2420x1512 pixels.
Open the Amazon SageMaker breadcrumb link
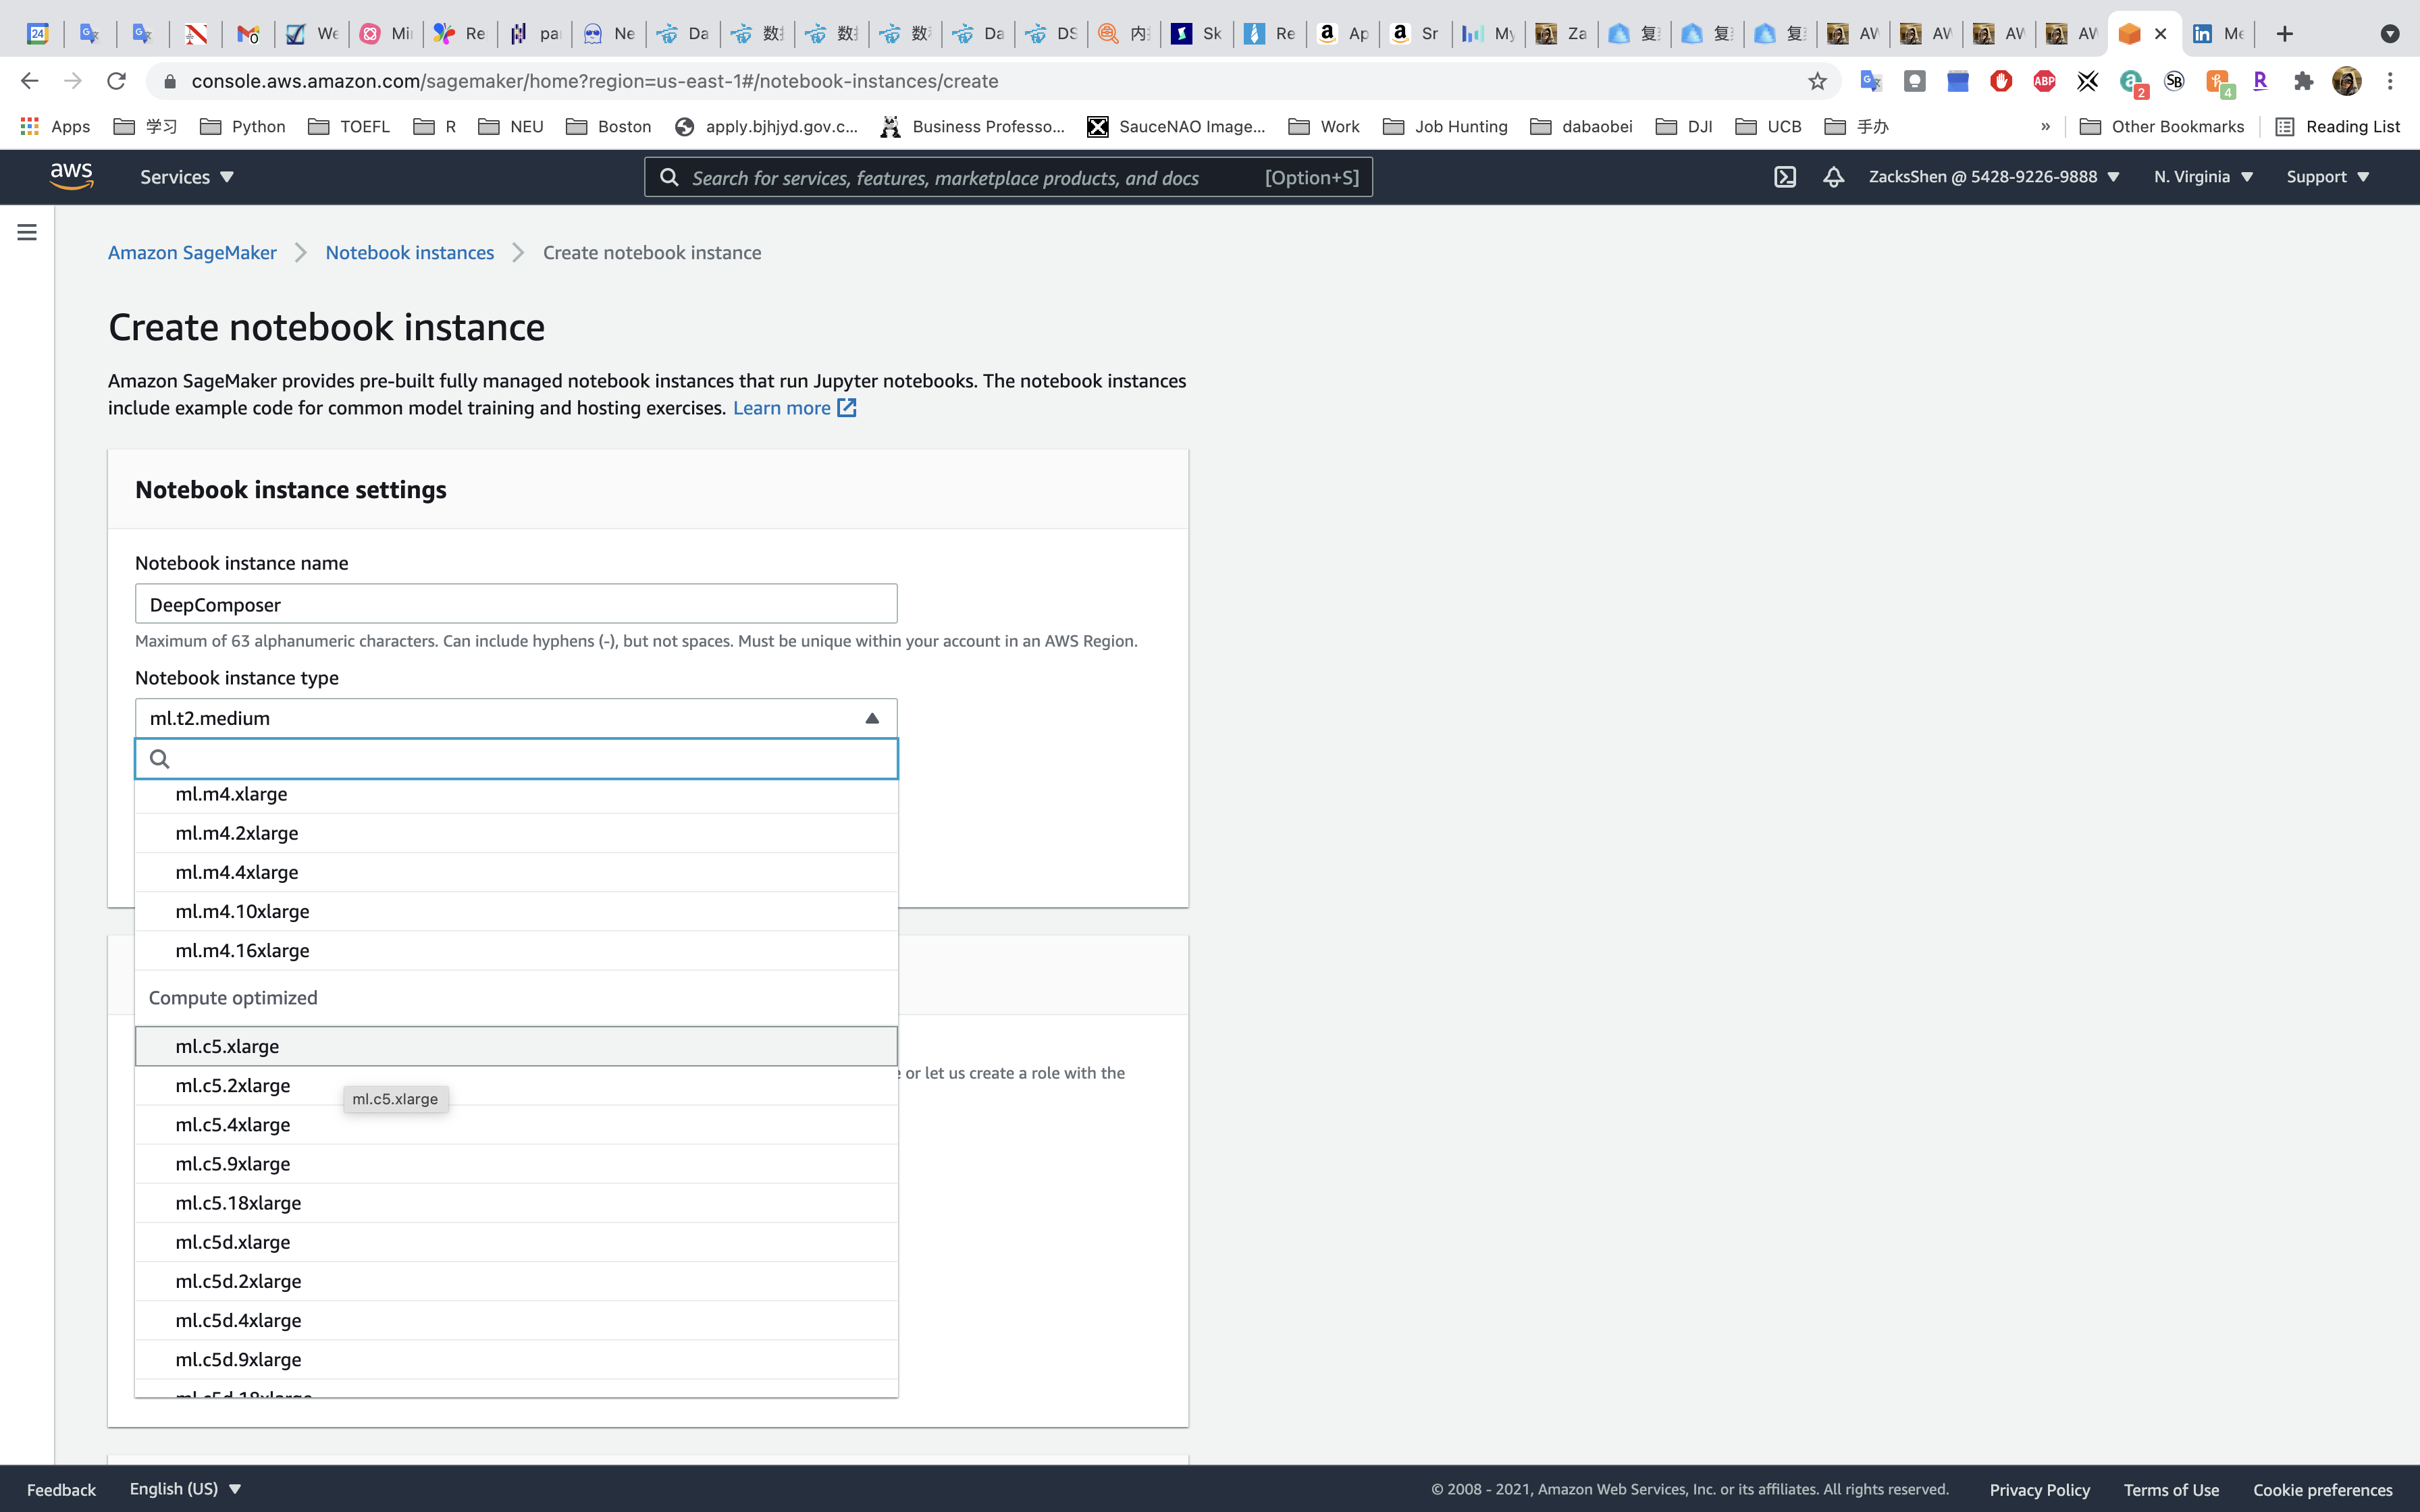coord(192,253)
